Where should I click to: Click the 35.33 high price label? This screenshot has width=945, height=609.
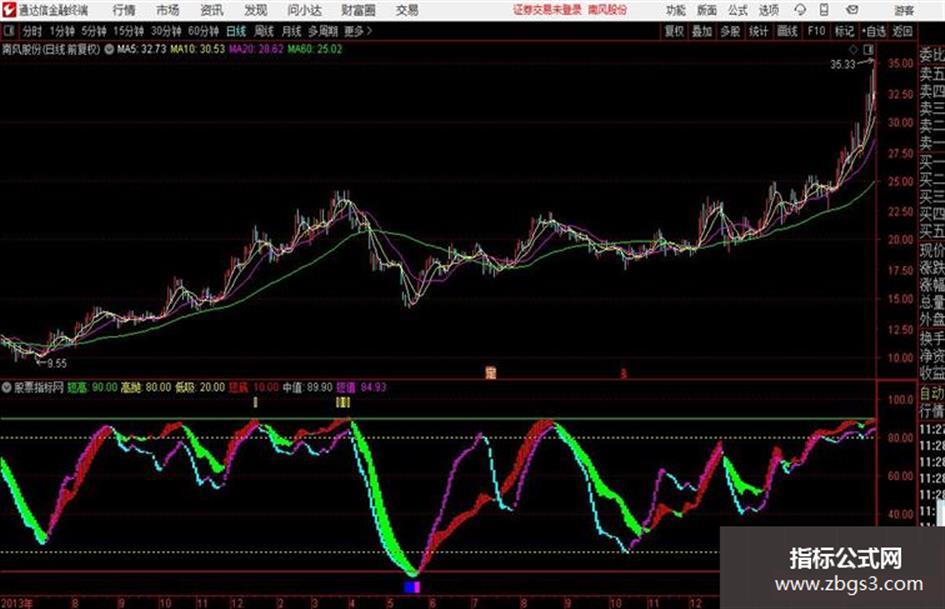click(x=843, y=65)
